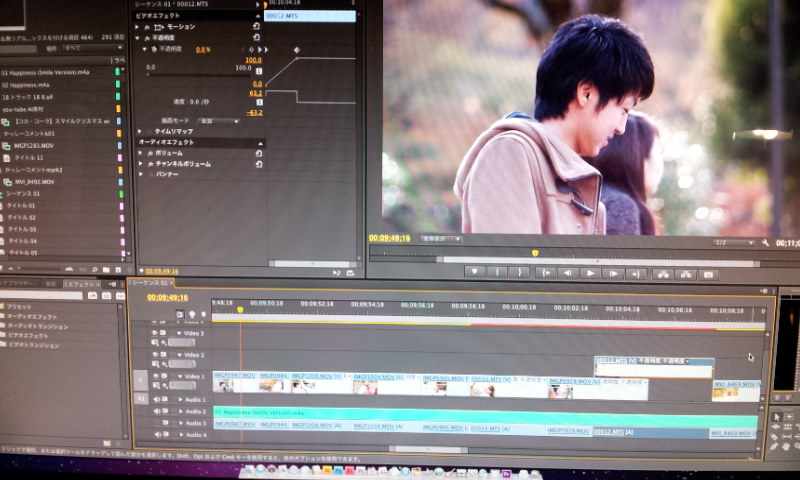Mark In point in program monitor
The image size is (800, 480).
[x=497, y=272]
